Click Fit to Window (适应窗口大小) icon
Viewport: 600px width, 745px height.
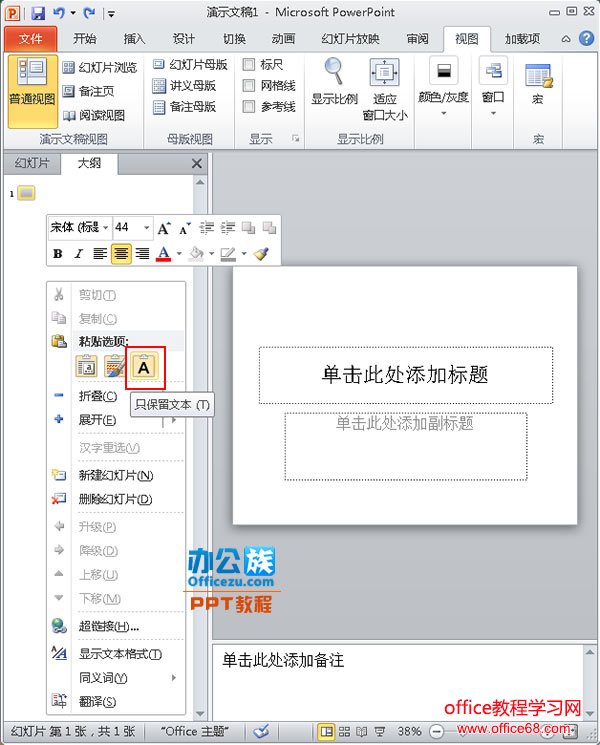[x=384, y=72]
